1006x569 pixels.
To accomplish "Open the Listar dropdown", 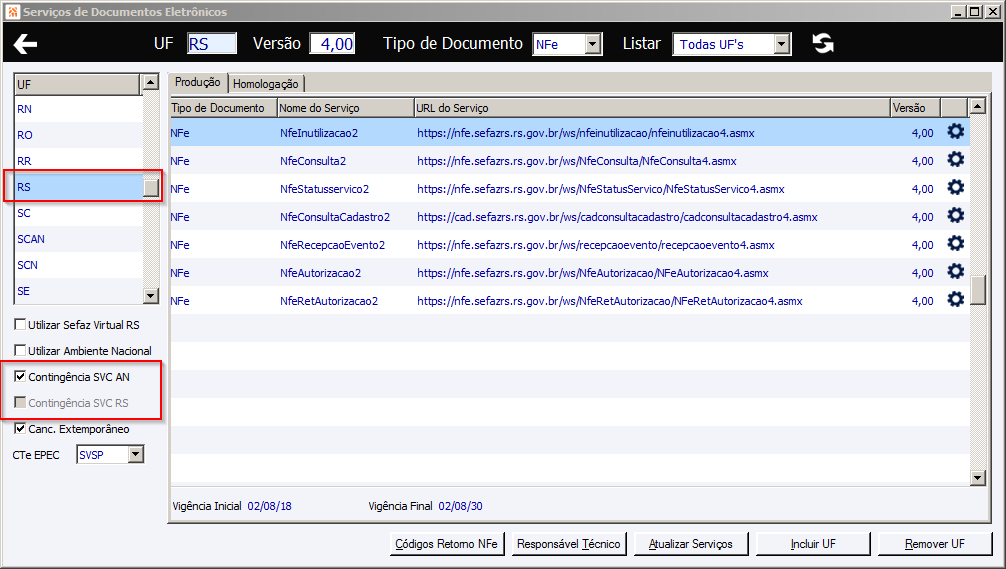I will pos(781,44).
